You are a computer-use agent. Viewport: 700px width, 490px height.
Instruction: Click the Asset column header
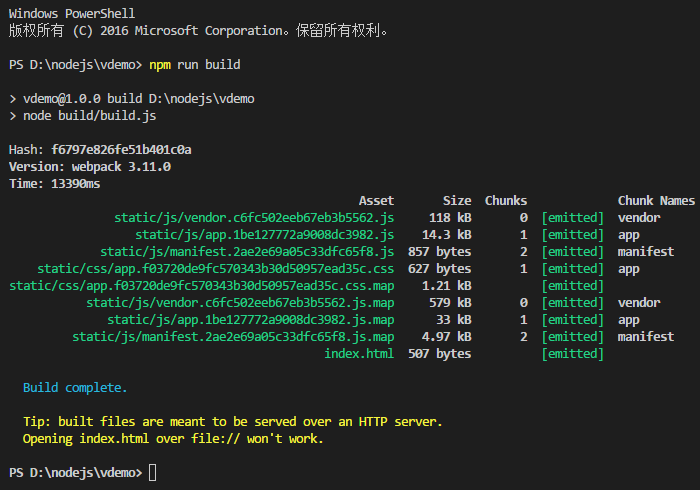[x=376, y=201]
